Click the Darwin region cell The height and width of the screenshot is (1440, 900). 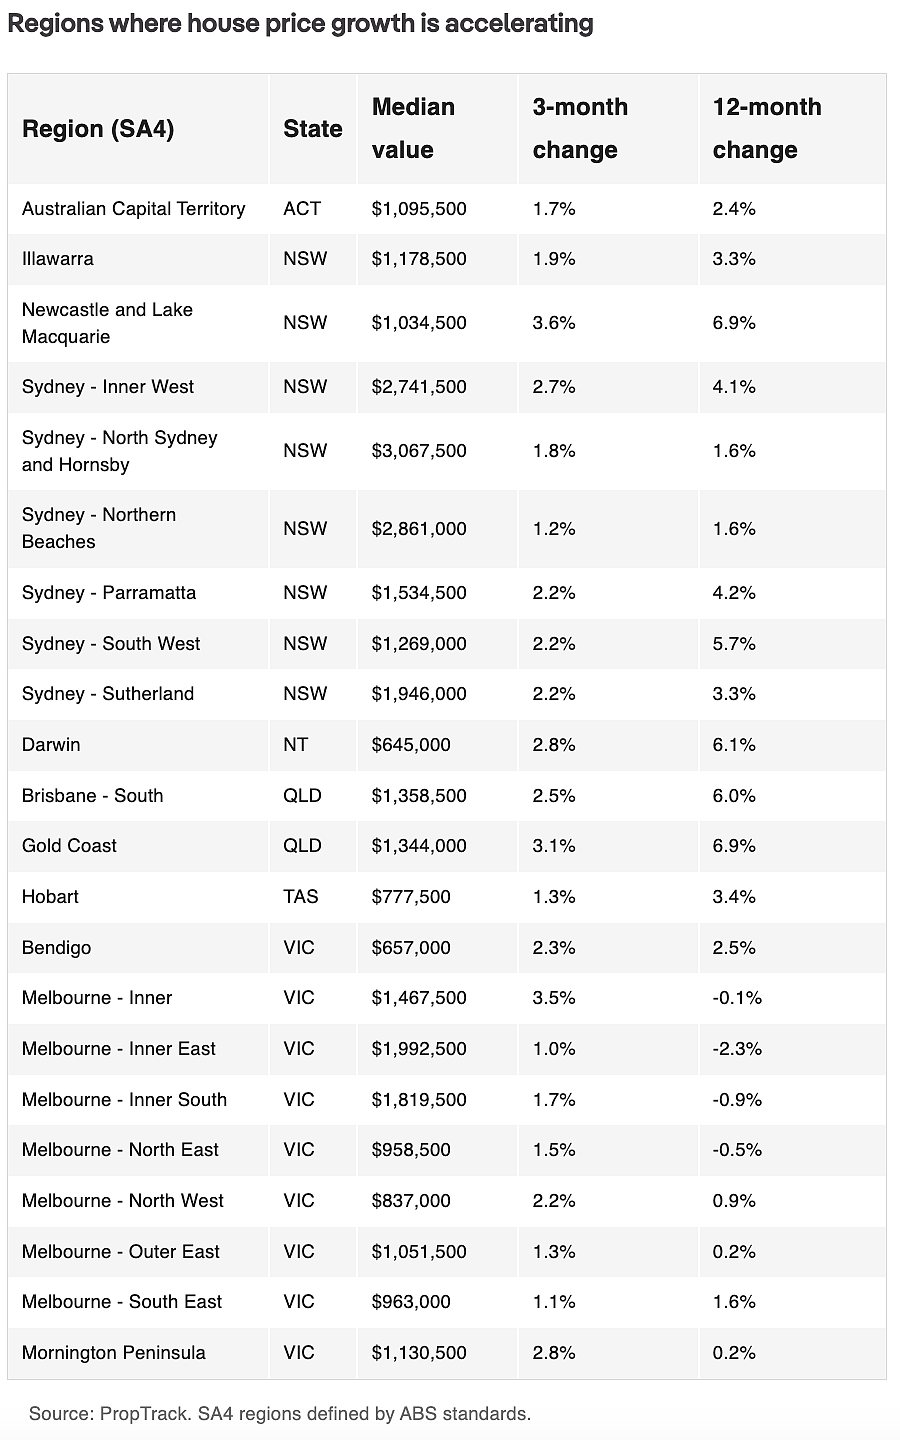51,745
